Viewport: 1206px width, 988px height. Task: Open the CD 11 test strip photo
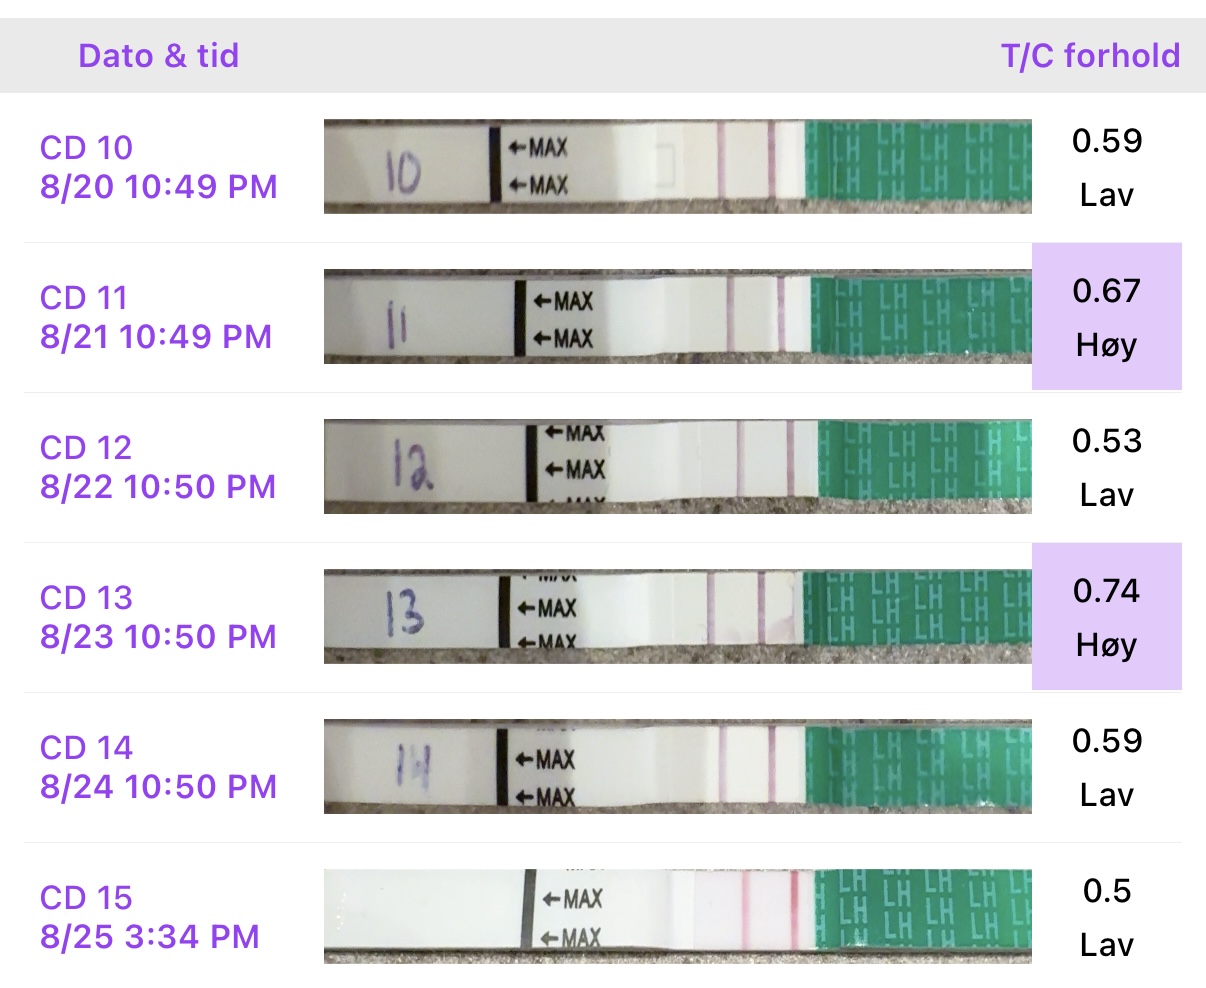click(677, 317)
